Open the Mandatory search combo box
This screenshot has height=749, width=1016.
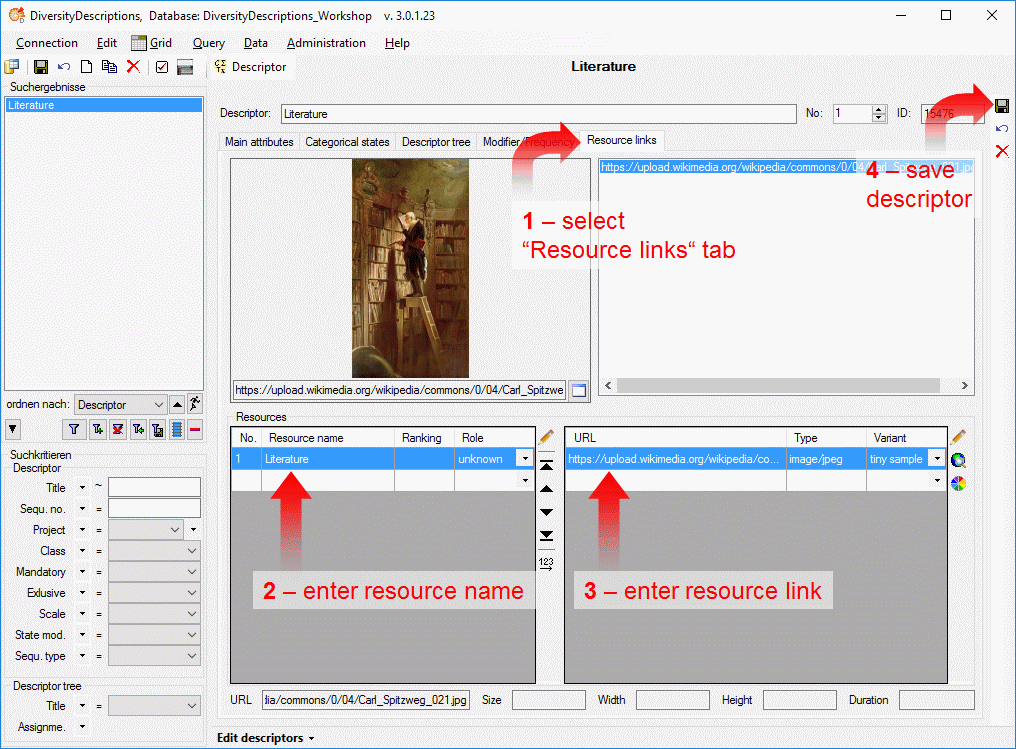(x=154, y=571)
